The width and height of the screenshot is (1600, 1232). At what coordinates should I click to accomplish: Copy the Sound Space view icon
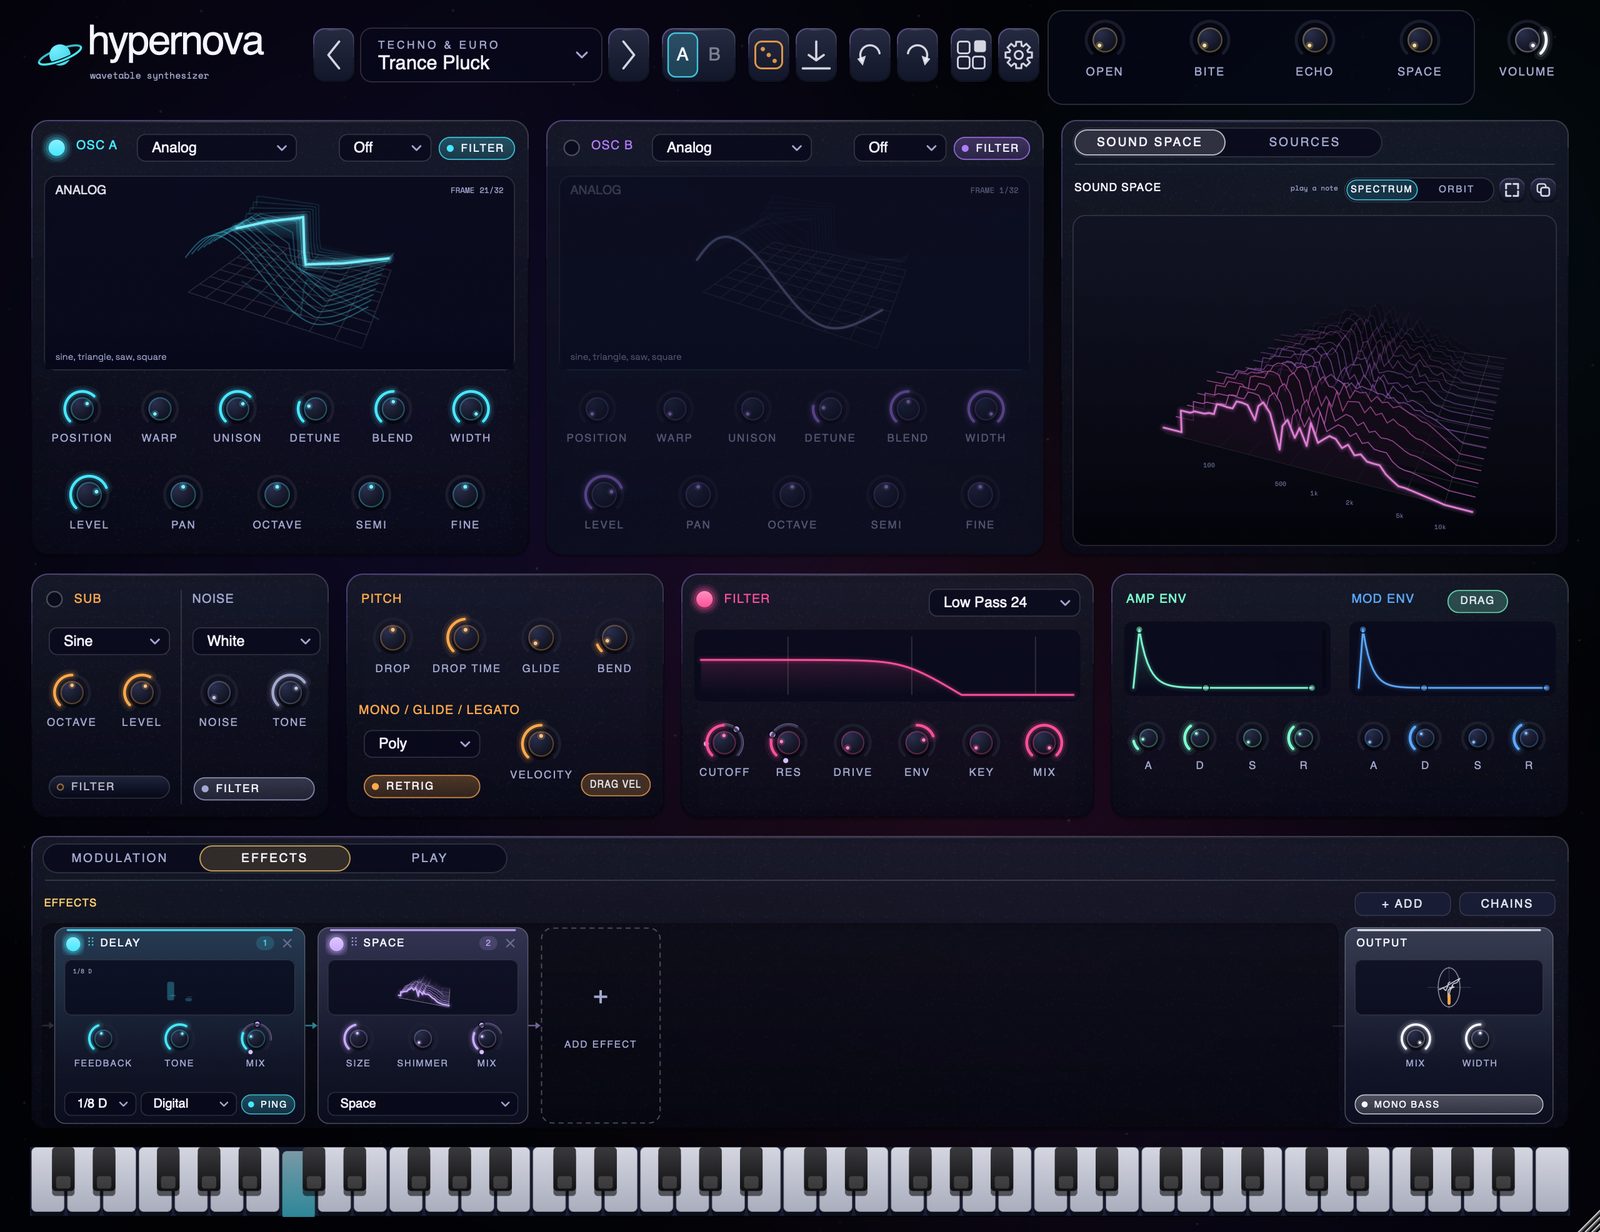1543,189
